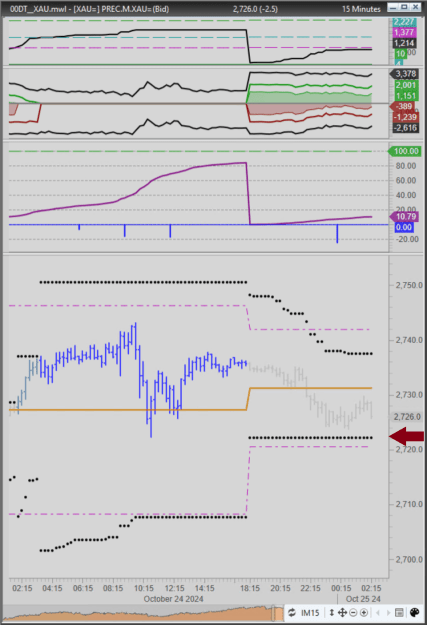The width and height of the screenshot is (427, 625).
Task: Select the purple 10.79 indicator tag
Action: pyautogui.click(x=404, y=216)
